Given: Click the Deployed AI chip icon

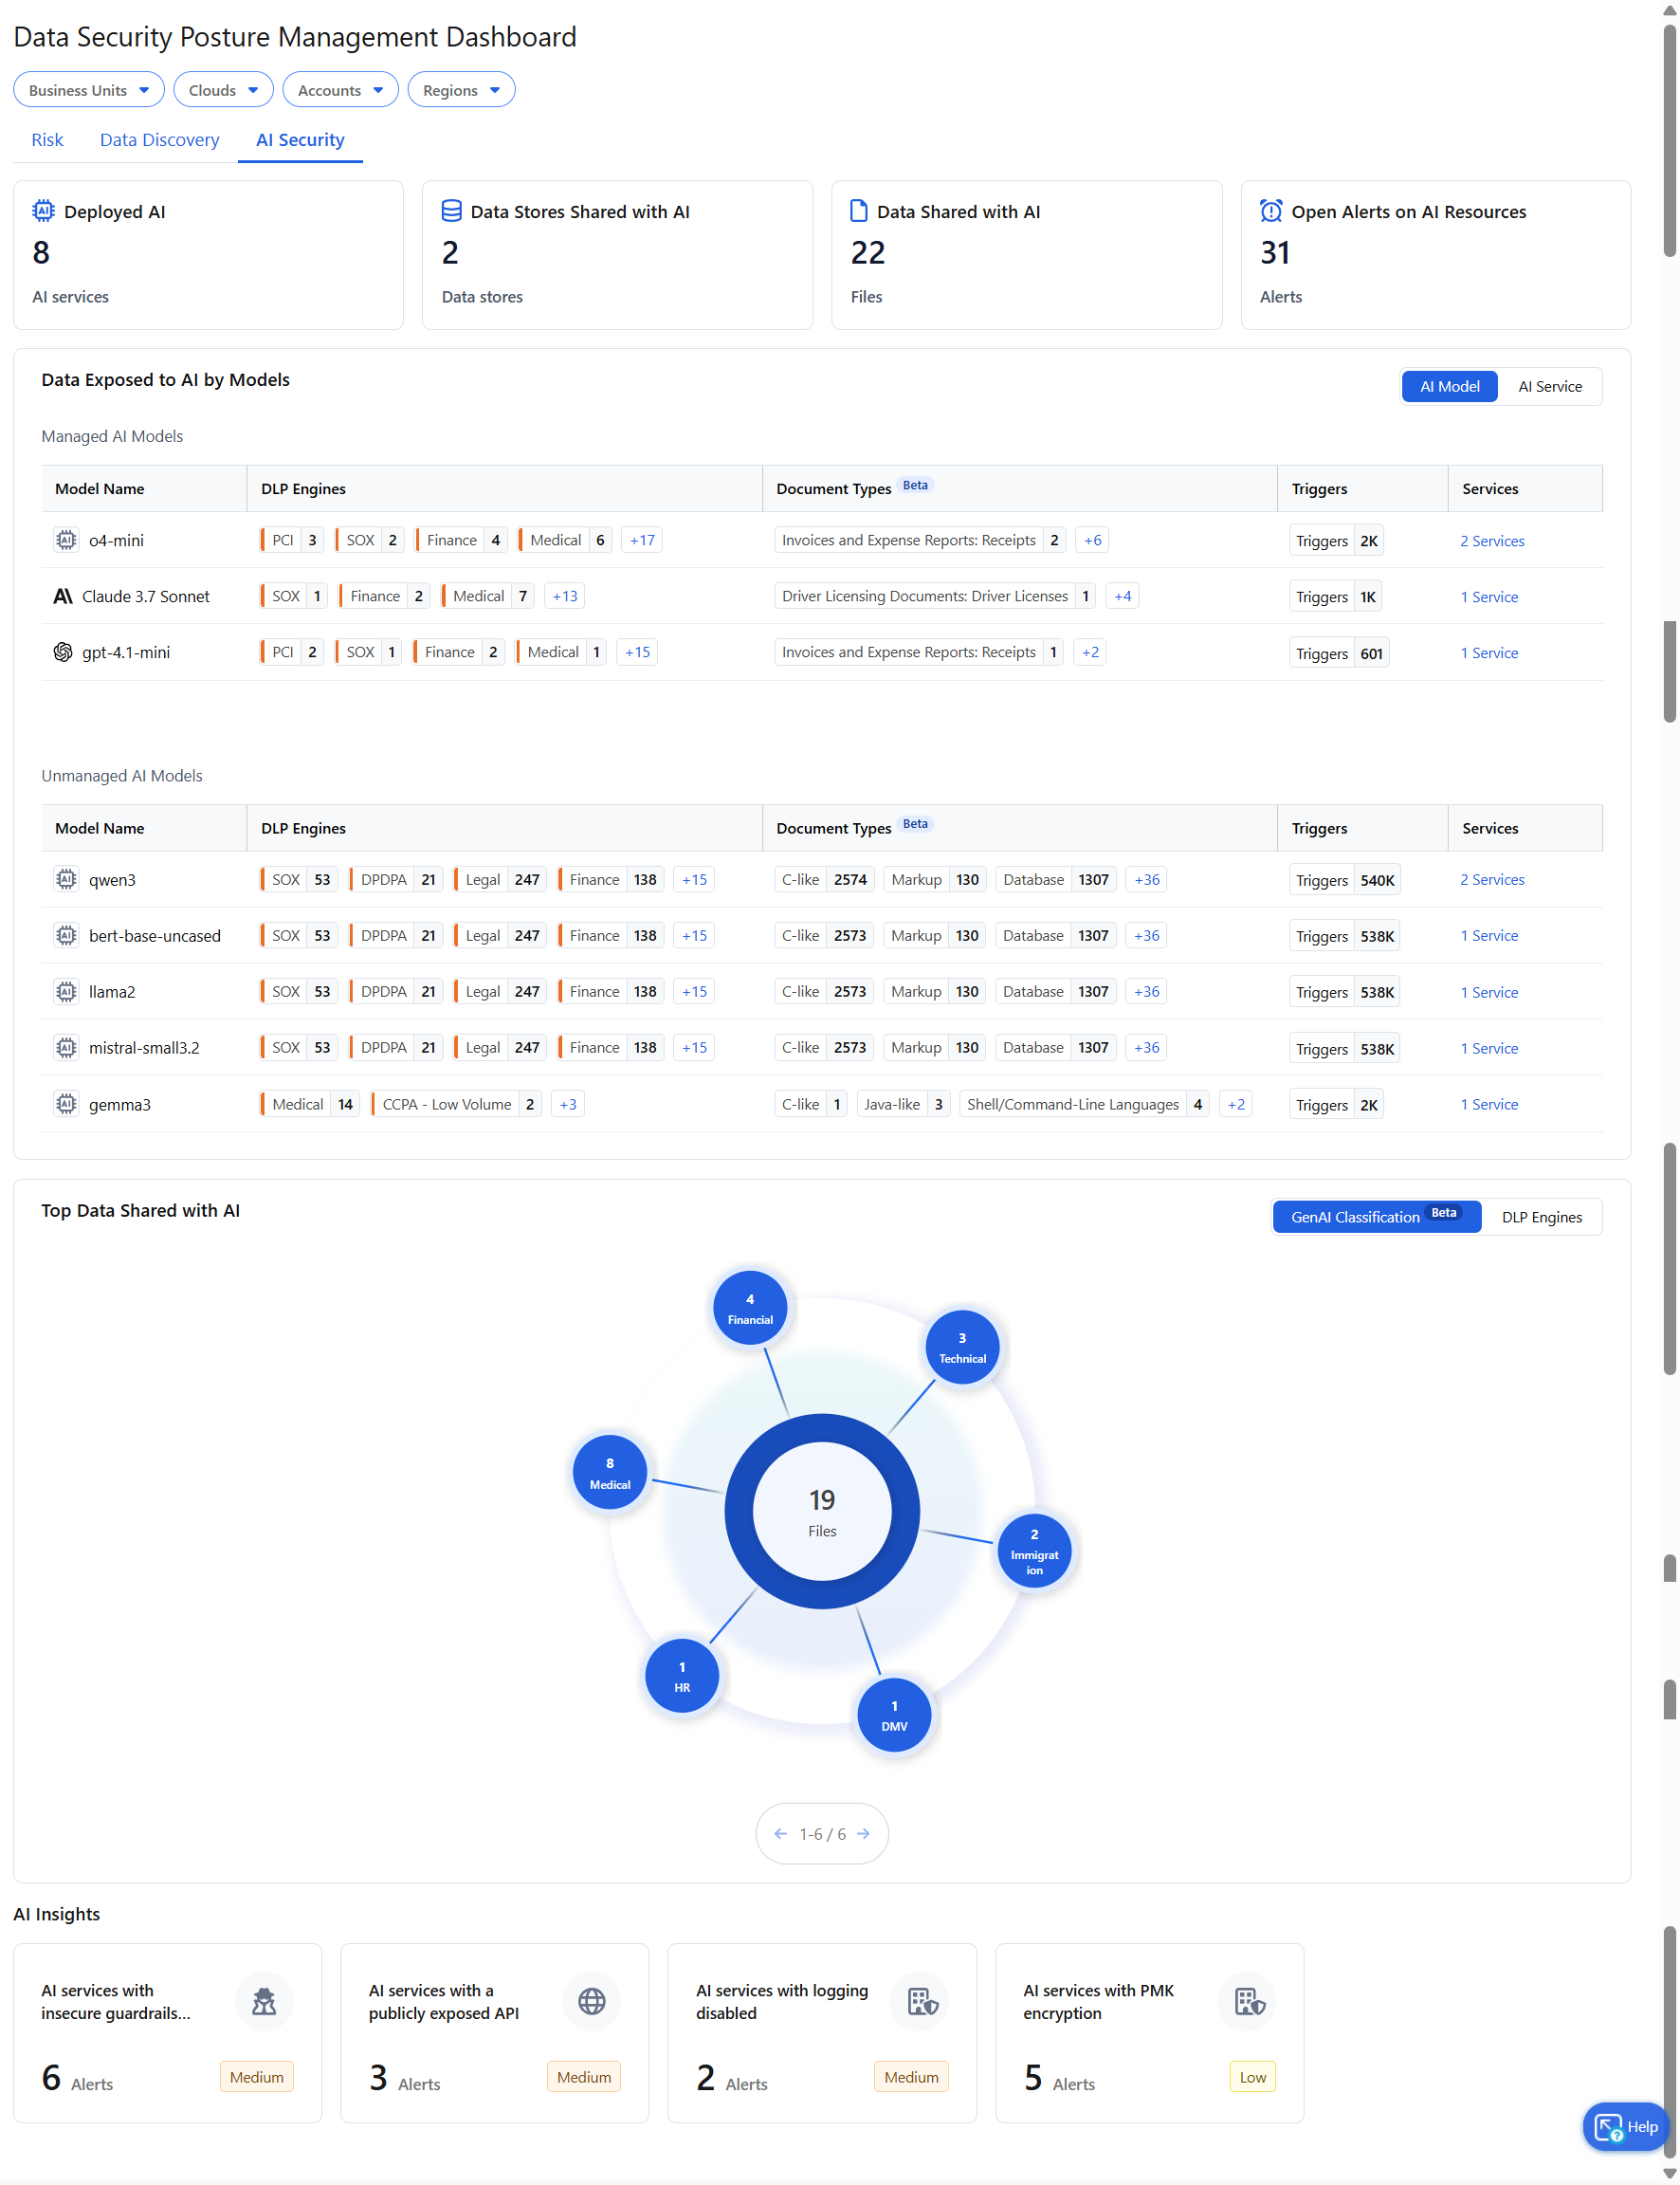Looking at the screenshot, I should [x=42, y=211].
